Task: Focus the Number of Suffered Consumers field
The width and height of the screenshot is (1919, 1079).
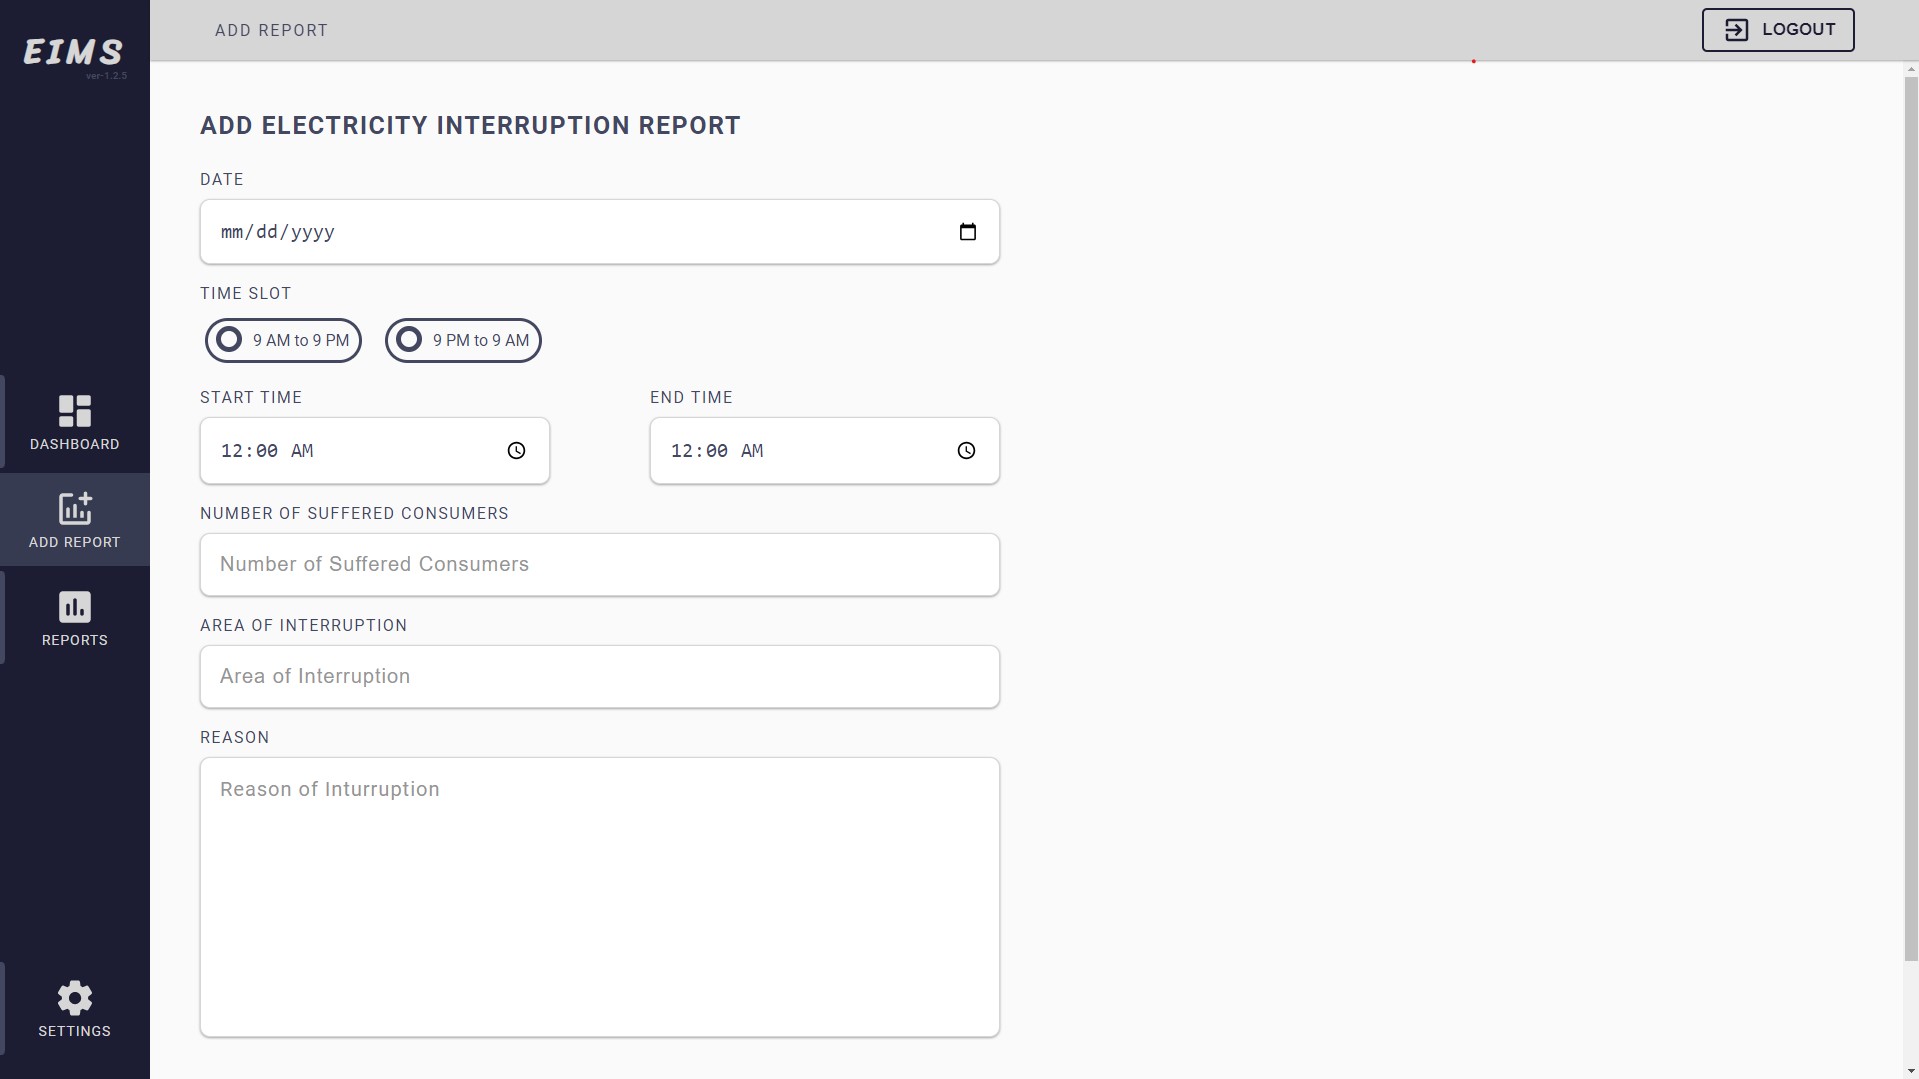Action: 600,565
